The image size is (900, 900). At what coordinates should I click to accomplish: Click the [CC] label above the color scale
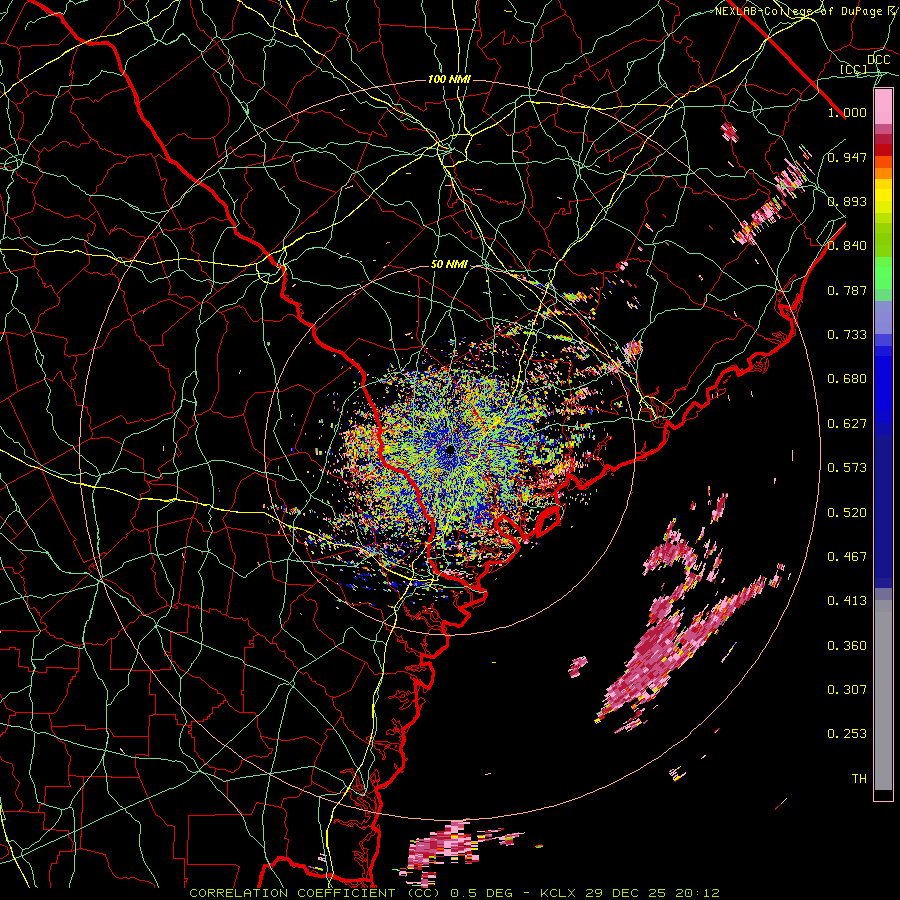(854, 69)
